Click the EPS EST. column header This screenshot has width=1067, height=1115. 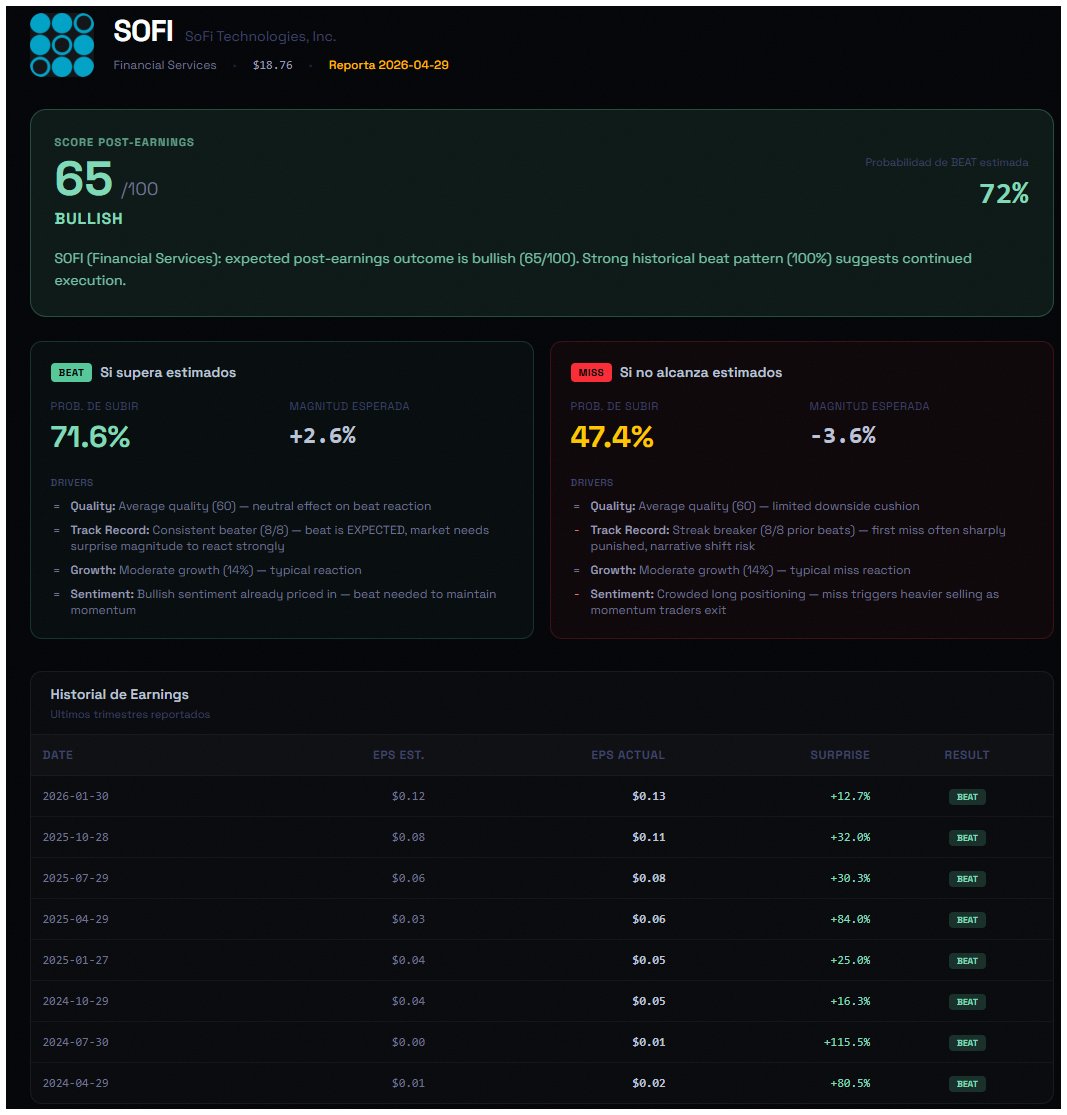tap(398, 754)
